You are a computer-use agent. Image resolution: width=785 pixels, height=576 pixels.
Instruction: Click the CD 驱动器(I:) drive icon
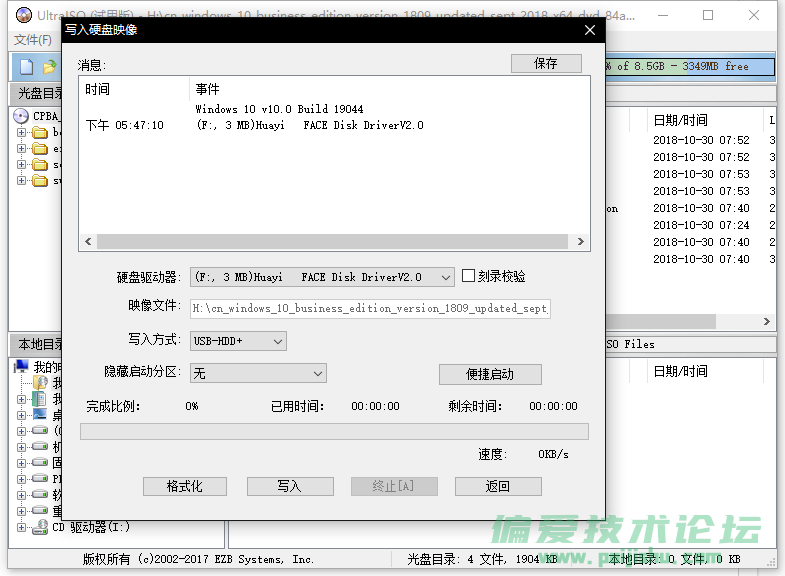point(40,527)
